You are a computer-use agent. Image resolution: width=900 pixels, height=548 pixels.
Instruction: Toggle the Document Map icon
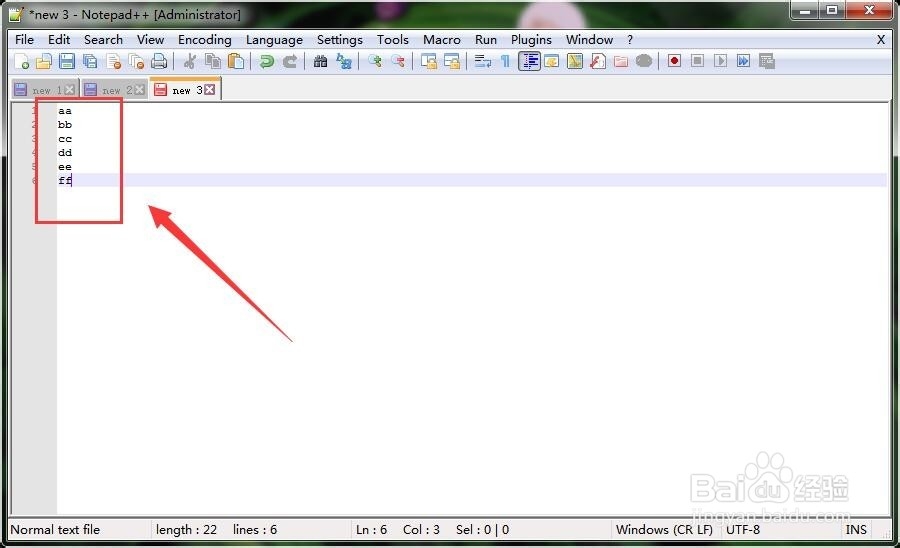coord(575,61)
